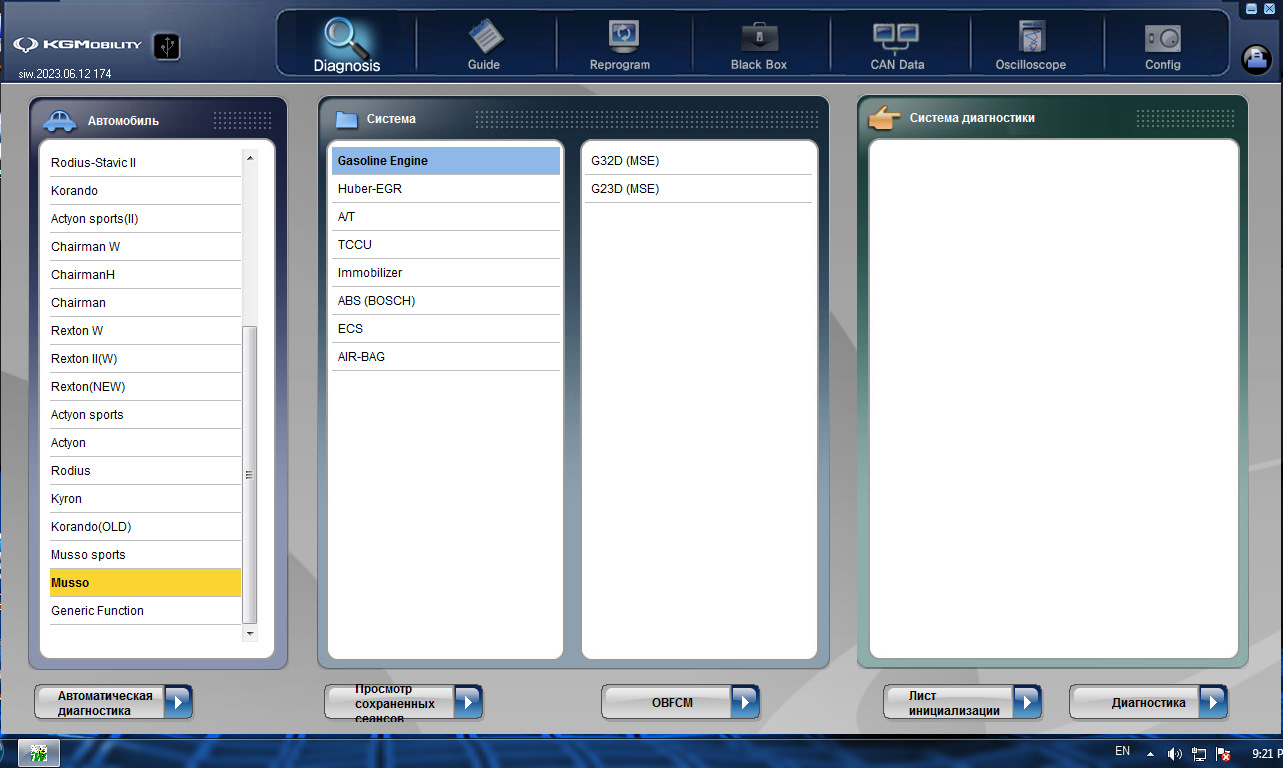The image size is (1283, 768).
Task: Open the Diagnosis magnifier icon
Action: [346, 36]
